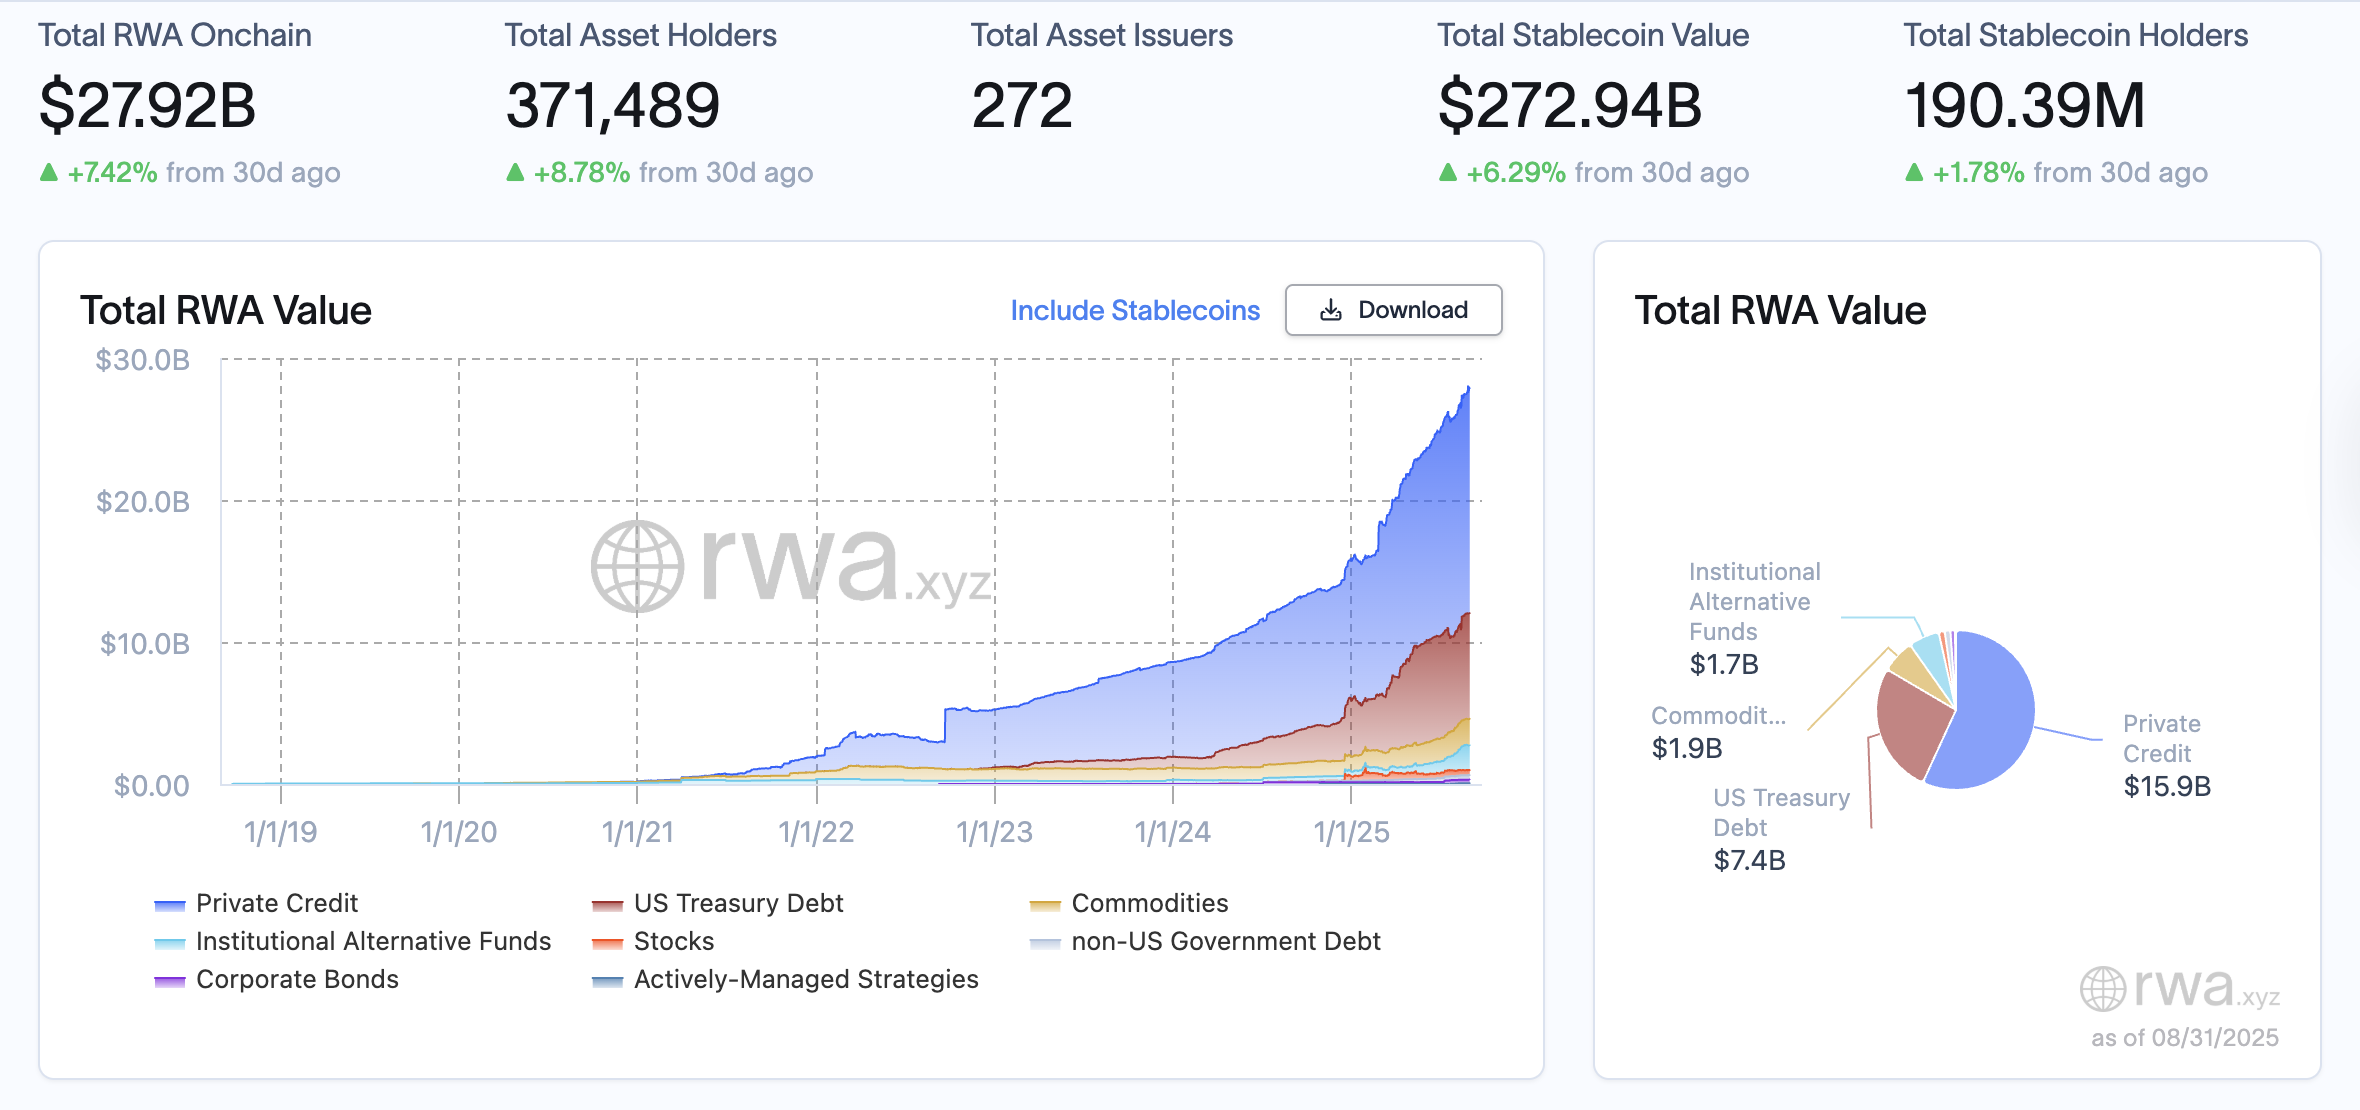Toggle the Include Stablecoins option
Viewport: 2360px width, 1110px height.
[1135, 310]
